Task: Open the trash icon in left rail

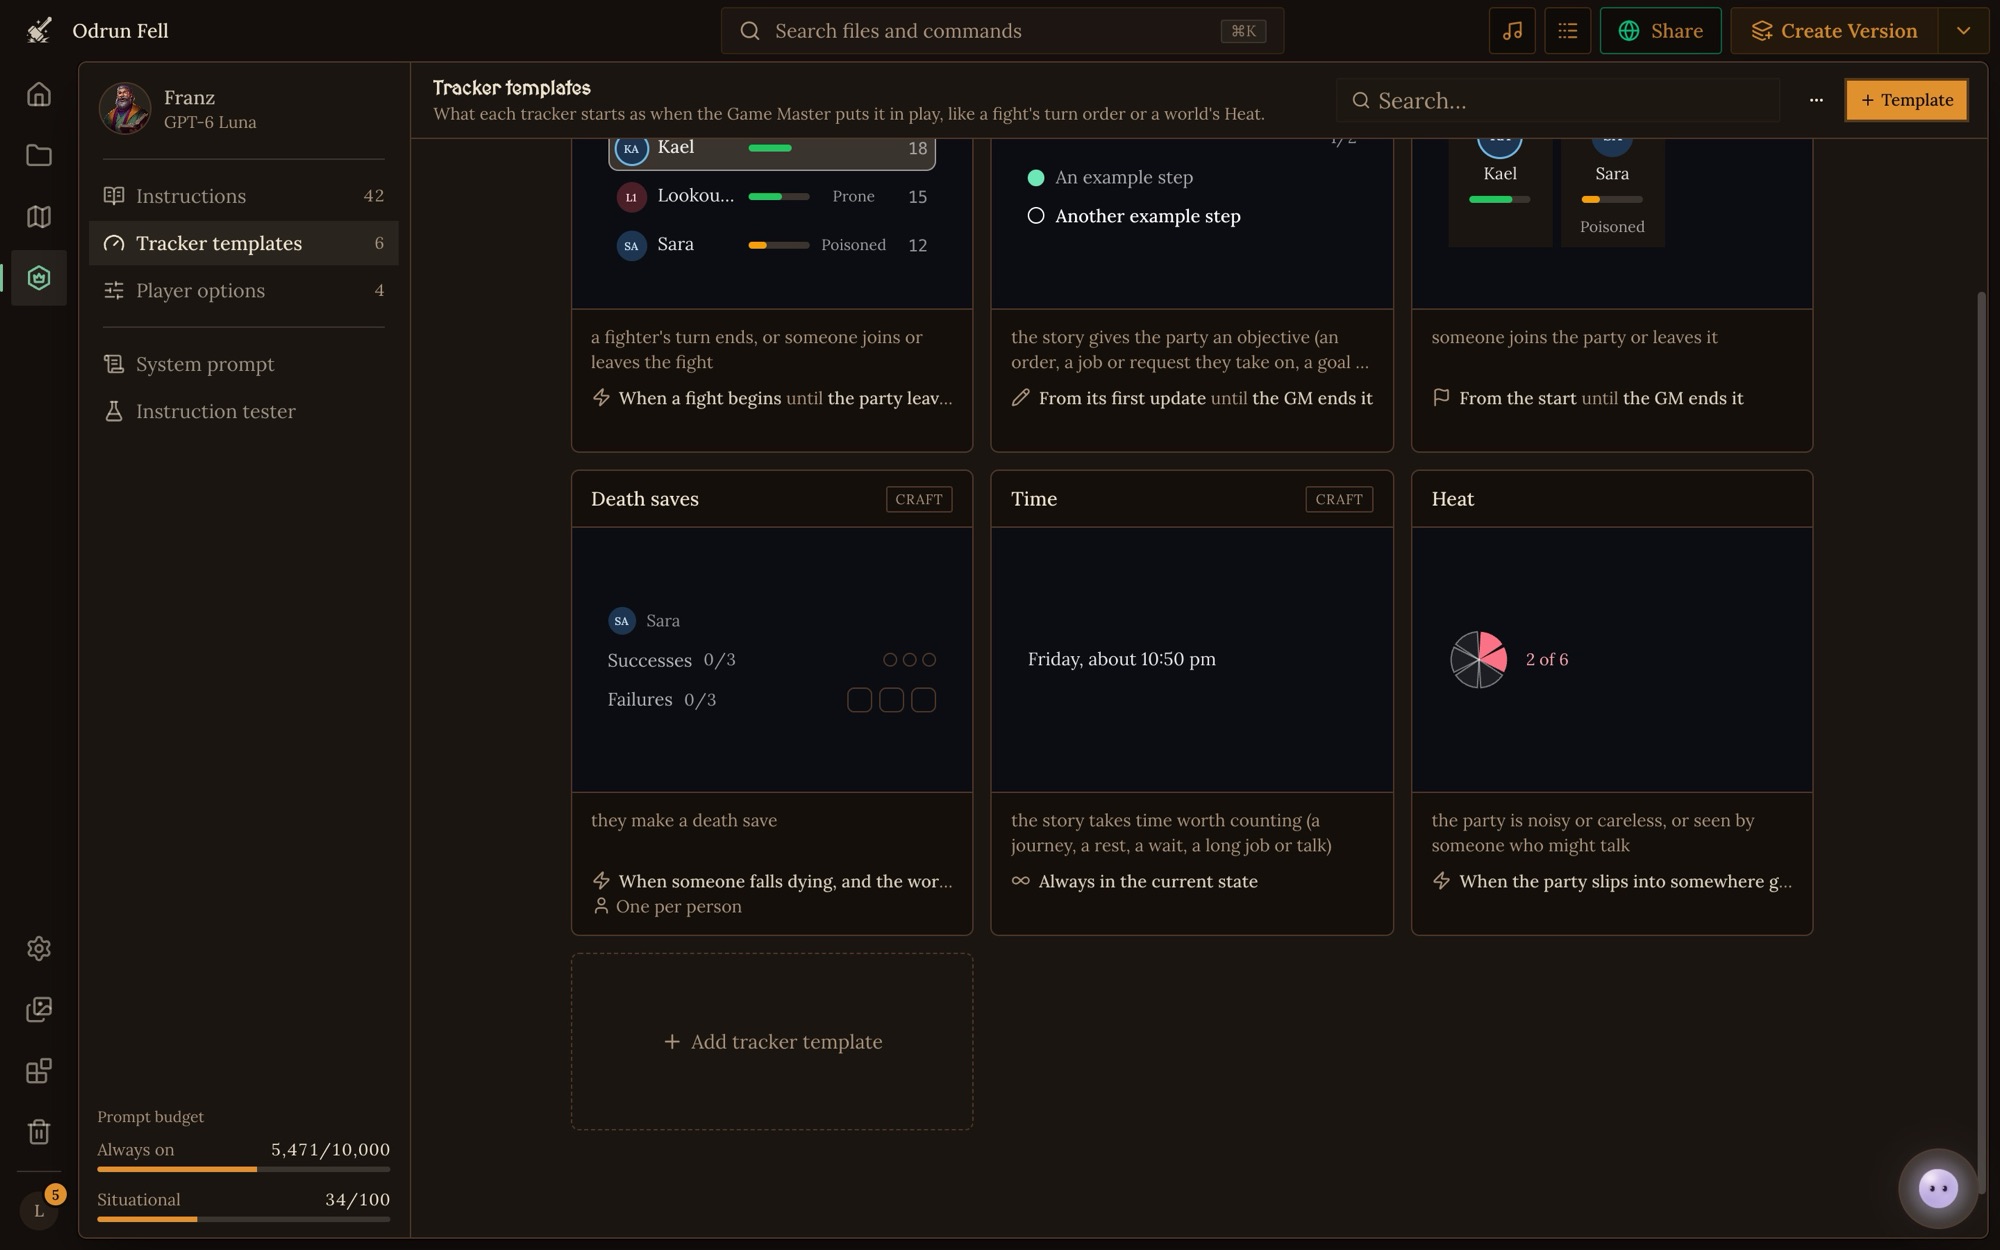Action: [39, 1132]
